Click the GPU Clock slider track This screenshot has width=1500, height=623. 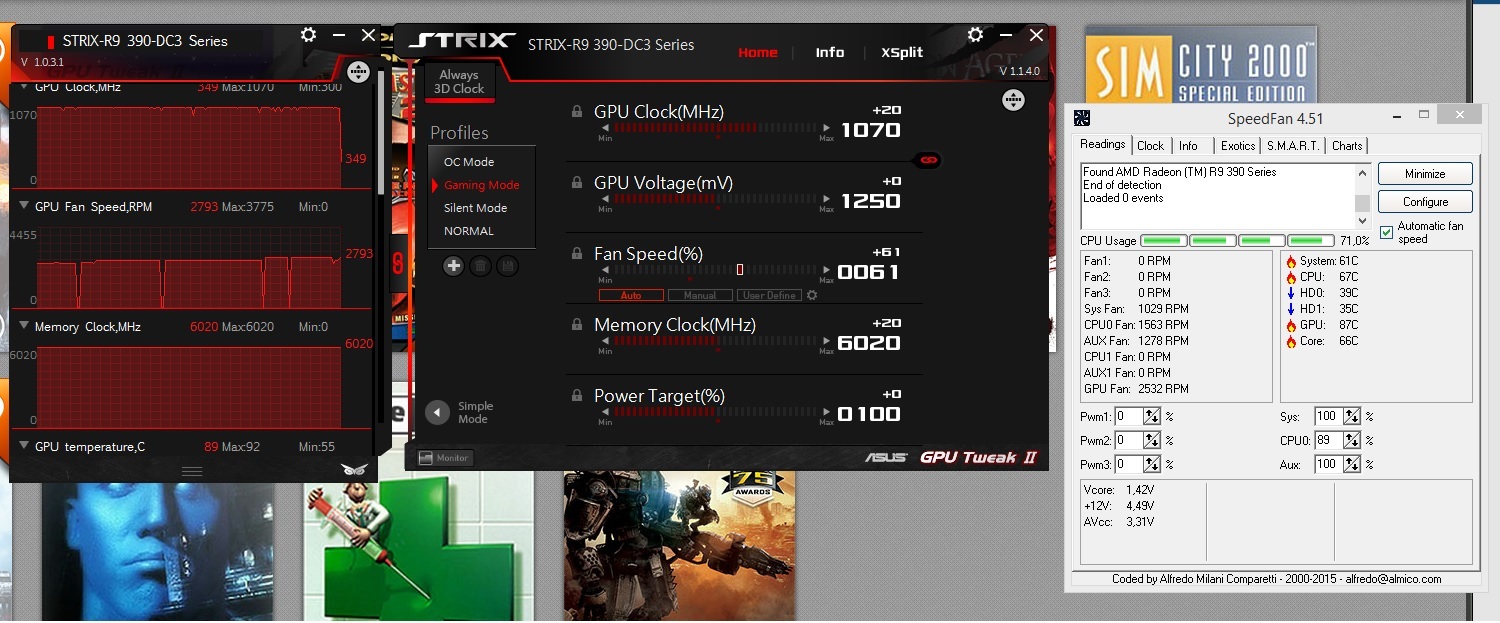[x=716, y=128]
